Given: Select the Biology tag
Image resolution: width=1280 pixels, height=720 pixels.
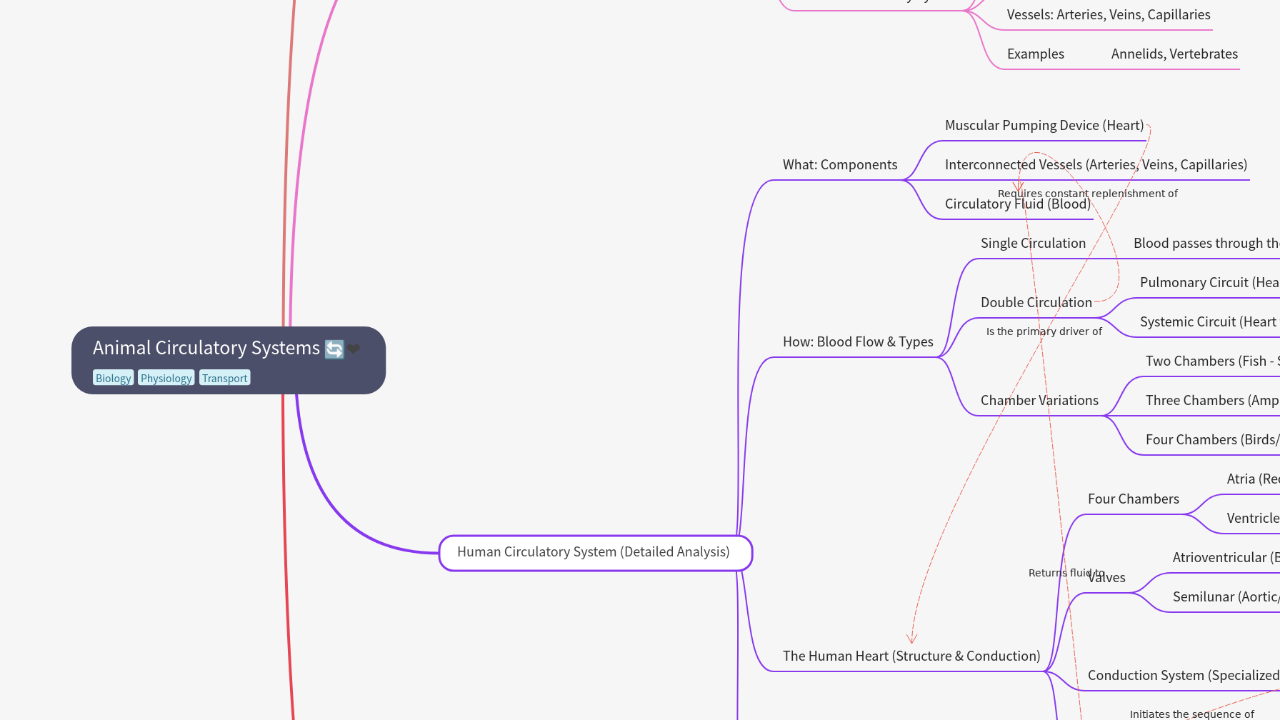Looking at the screenshot, I should pos(113,378).
